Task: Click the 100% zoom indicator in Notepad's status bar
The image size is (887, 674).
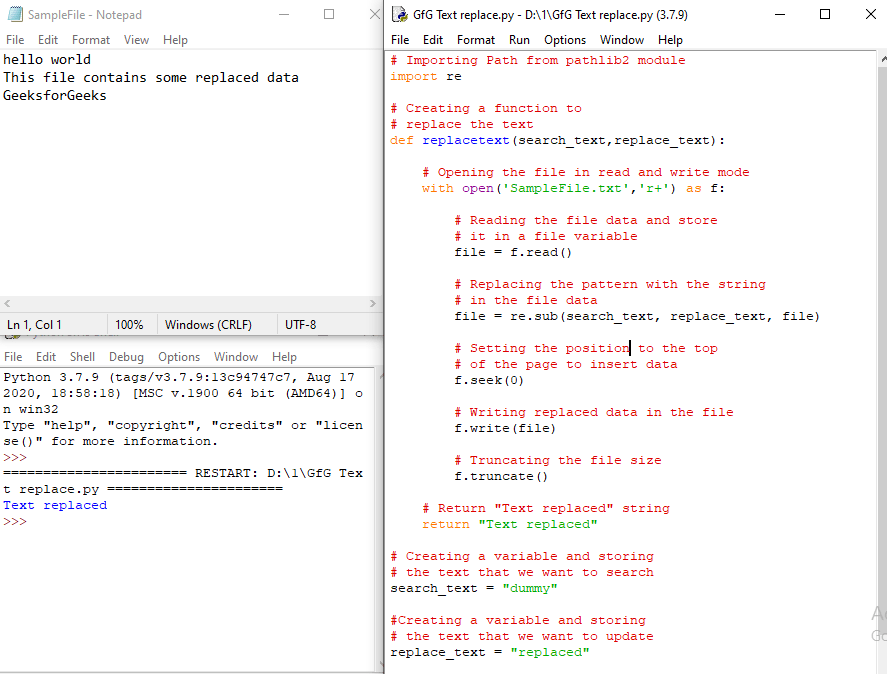Action: [130, 324]
